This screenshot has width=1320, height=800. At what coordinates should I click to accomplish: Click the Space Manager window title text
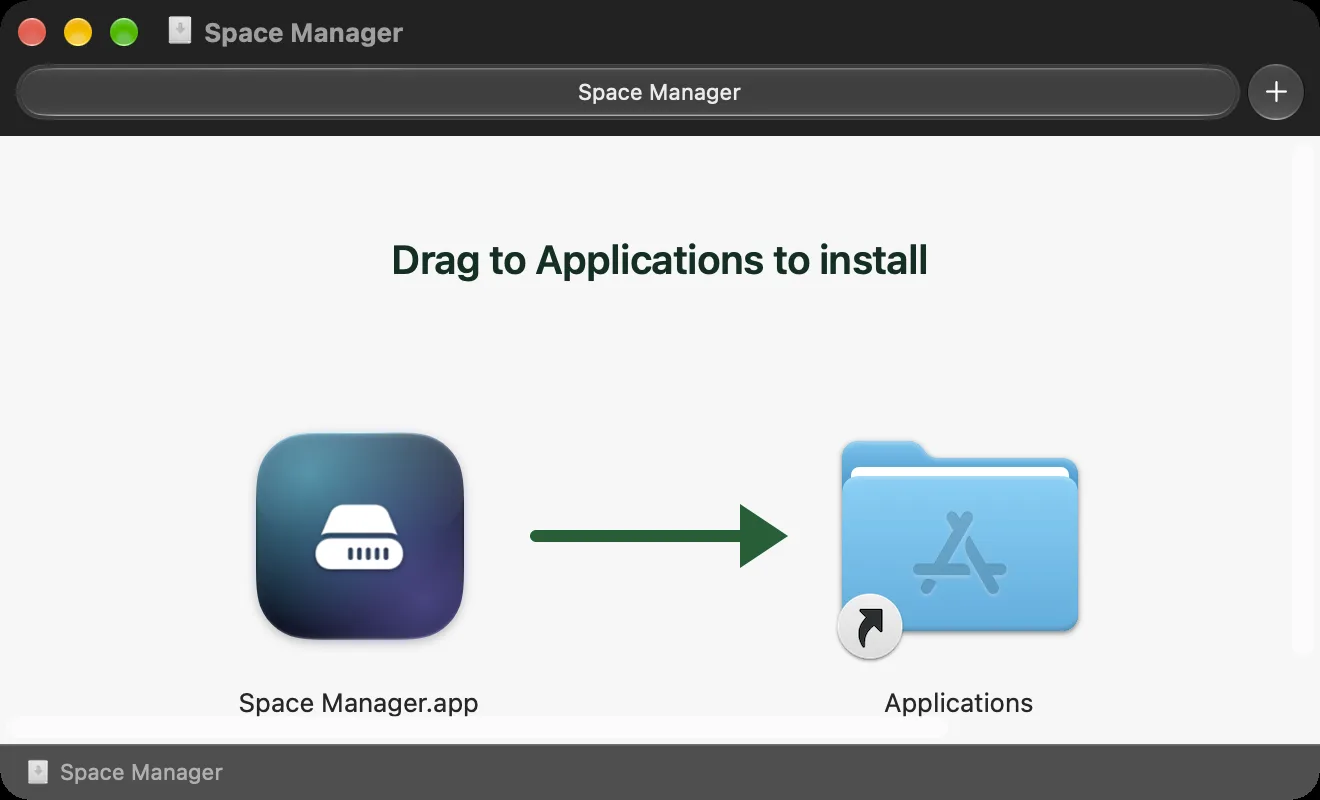pos(303,33)
